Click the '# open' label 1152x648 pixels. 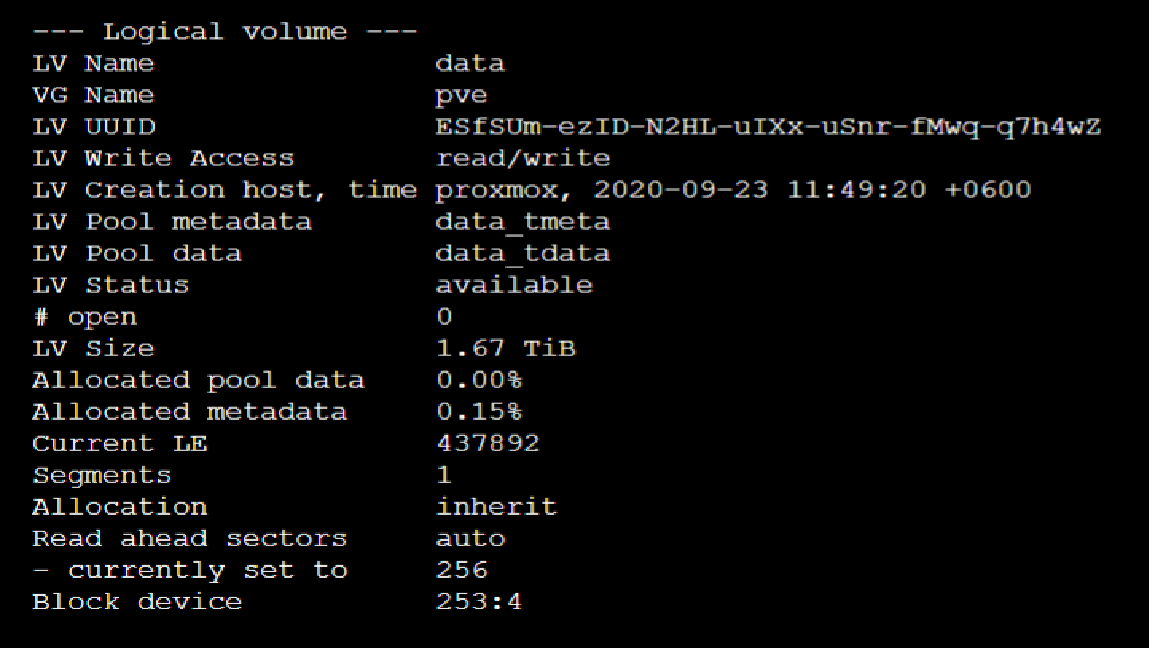click(x=85, y=317)
